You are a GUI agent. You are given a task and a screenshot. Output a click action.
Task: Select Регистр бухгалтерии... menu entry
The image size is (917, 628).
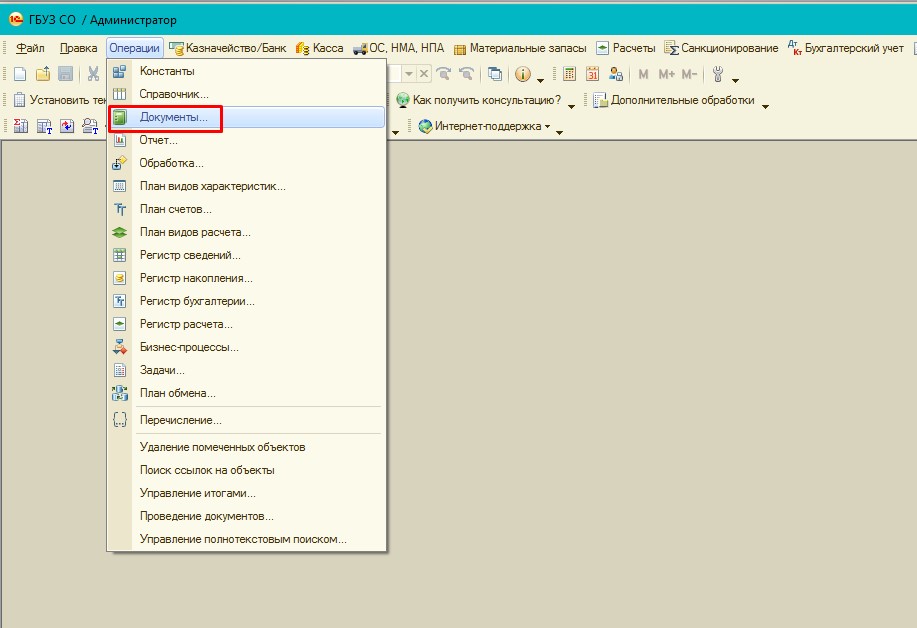197,301
